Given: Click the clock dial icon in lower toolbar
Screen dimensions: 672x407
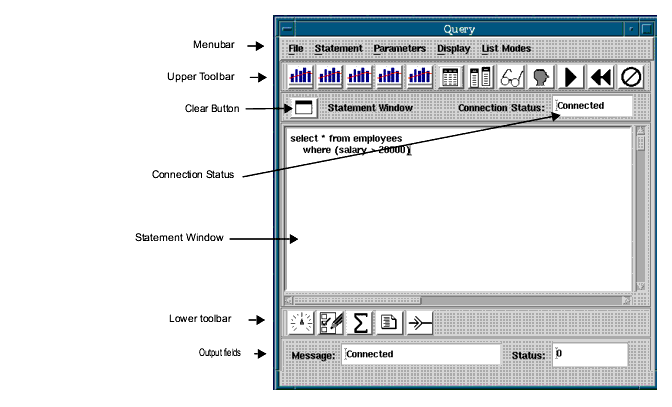Looking at the screenshot, I should point(300,321).
